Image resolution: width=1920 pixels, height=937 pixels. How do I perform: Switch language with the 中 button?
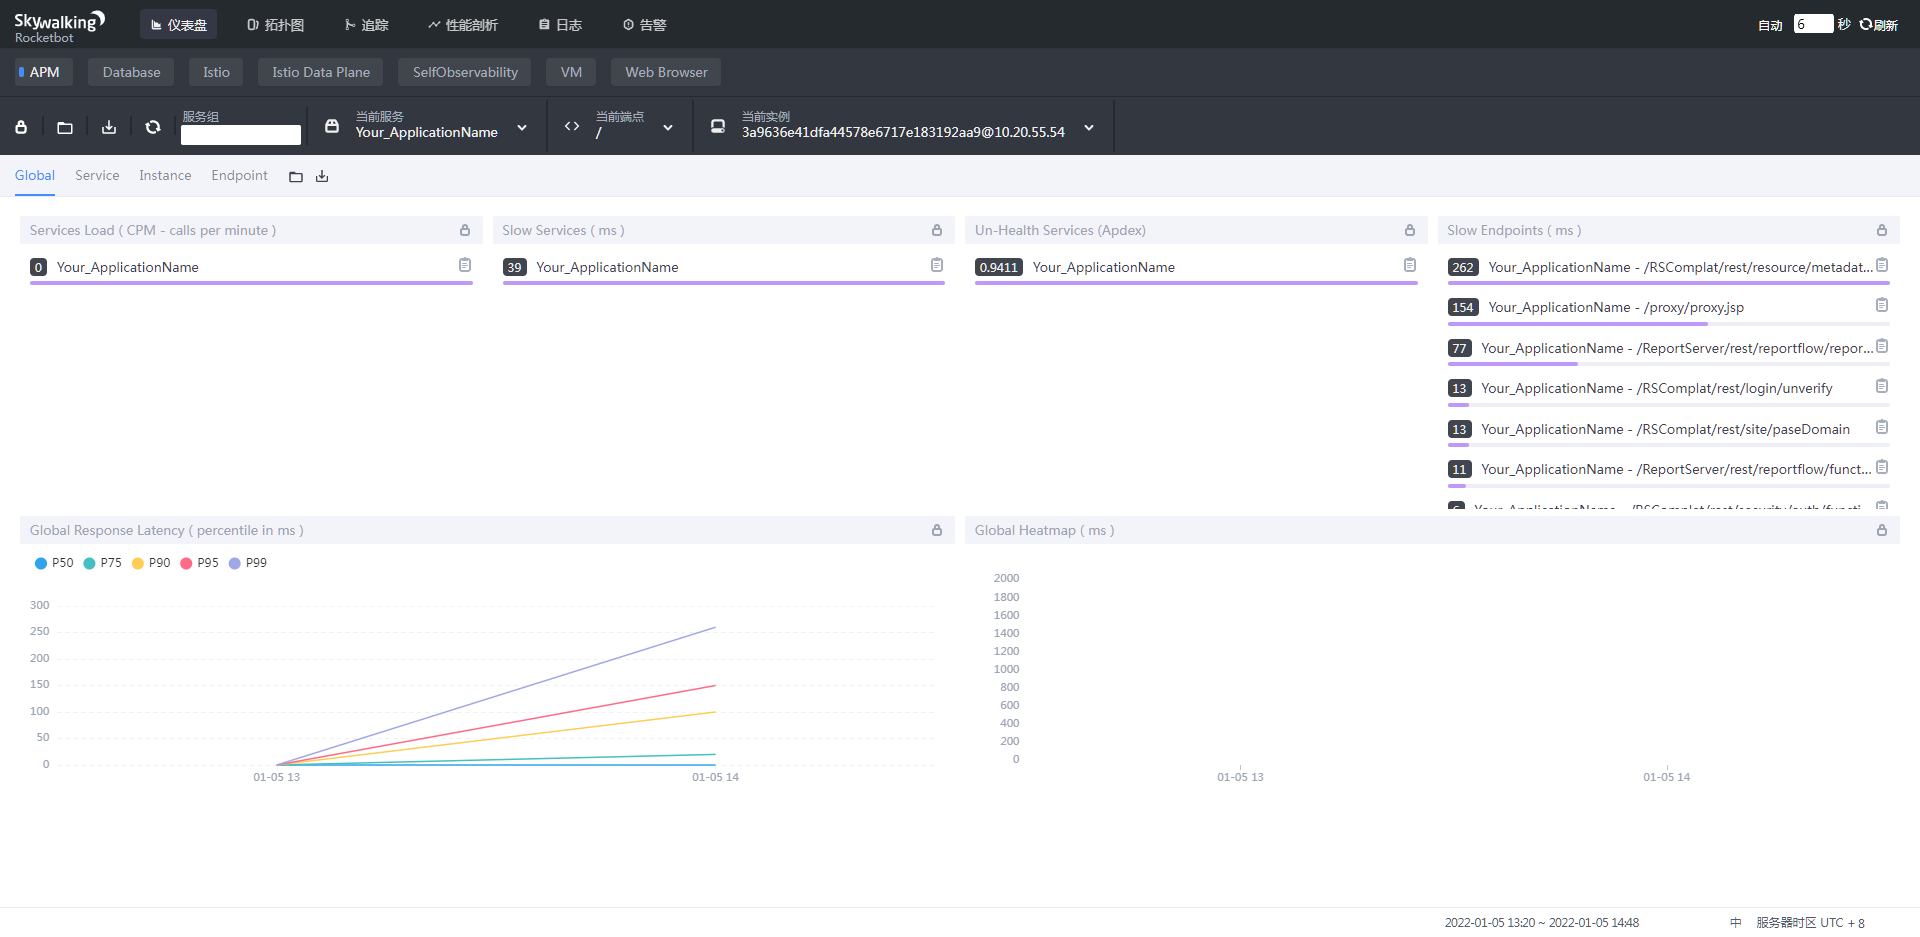1736,923
